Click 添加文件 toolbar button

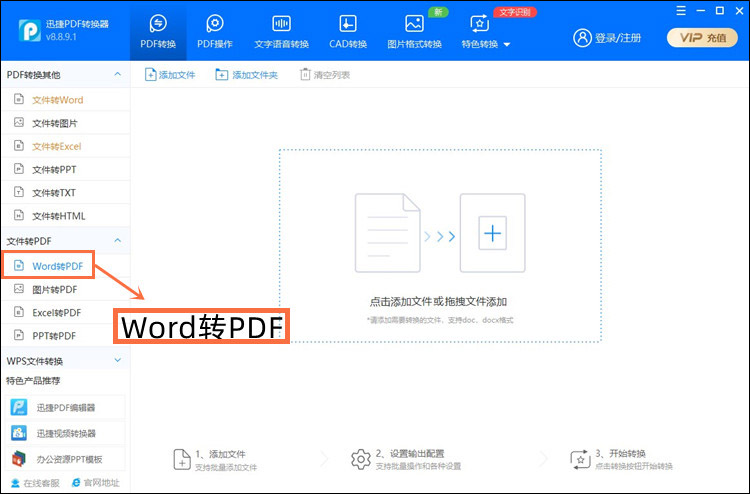pyautogui.click(x=170, y=75)
